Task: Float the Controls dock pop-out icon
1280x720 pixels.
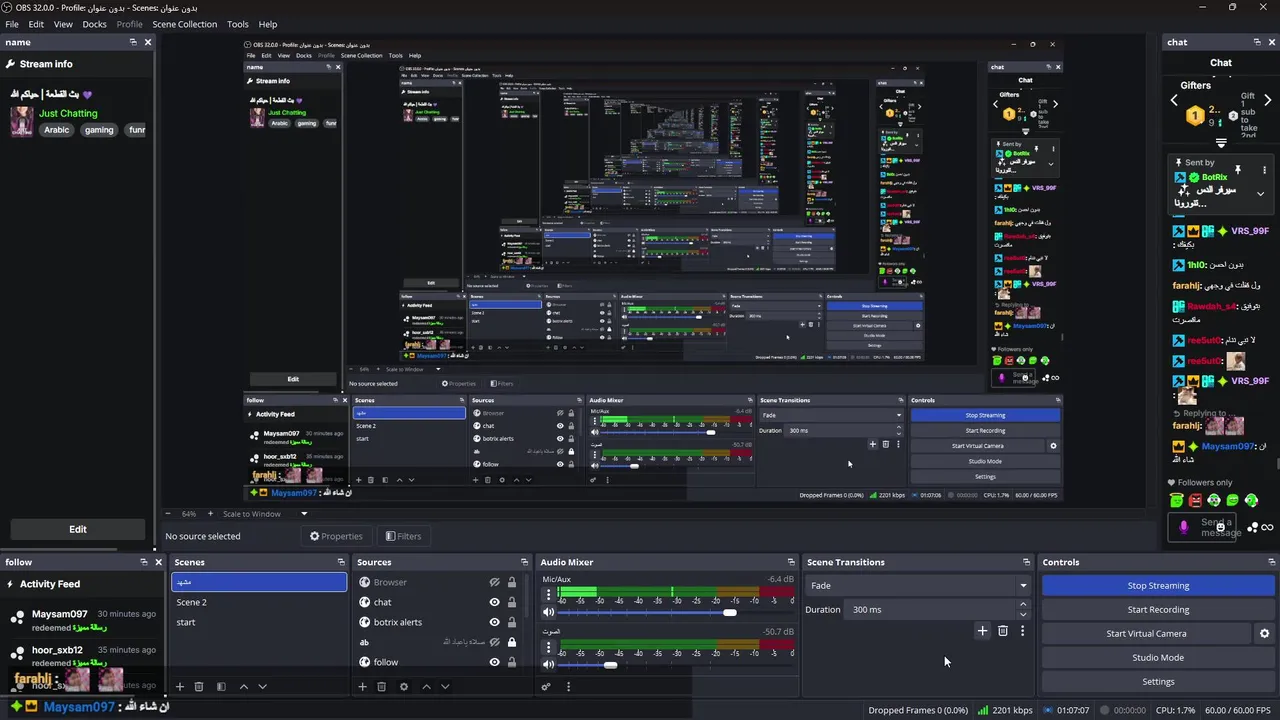Action: [x=1271, y=562]
